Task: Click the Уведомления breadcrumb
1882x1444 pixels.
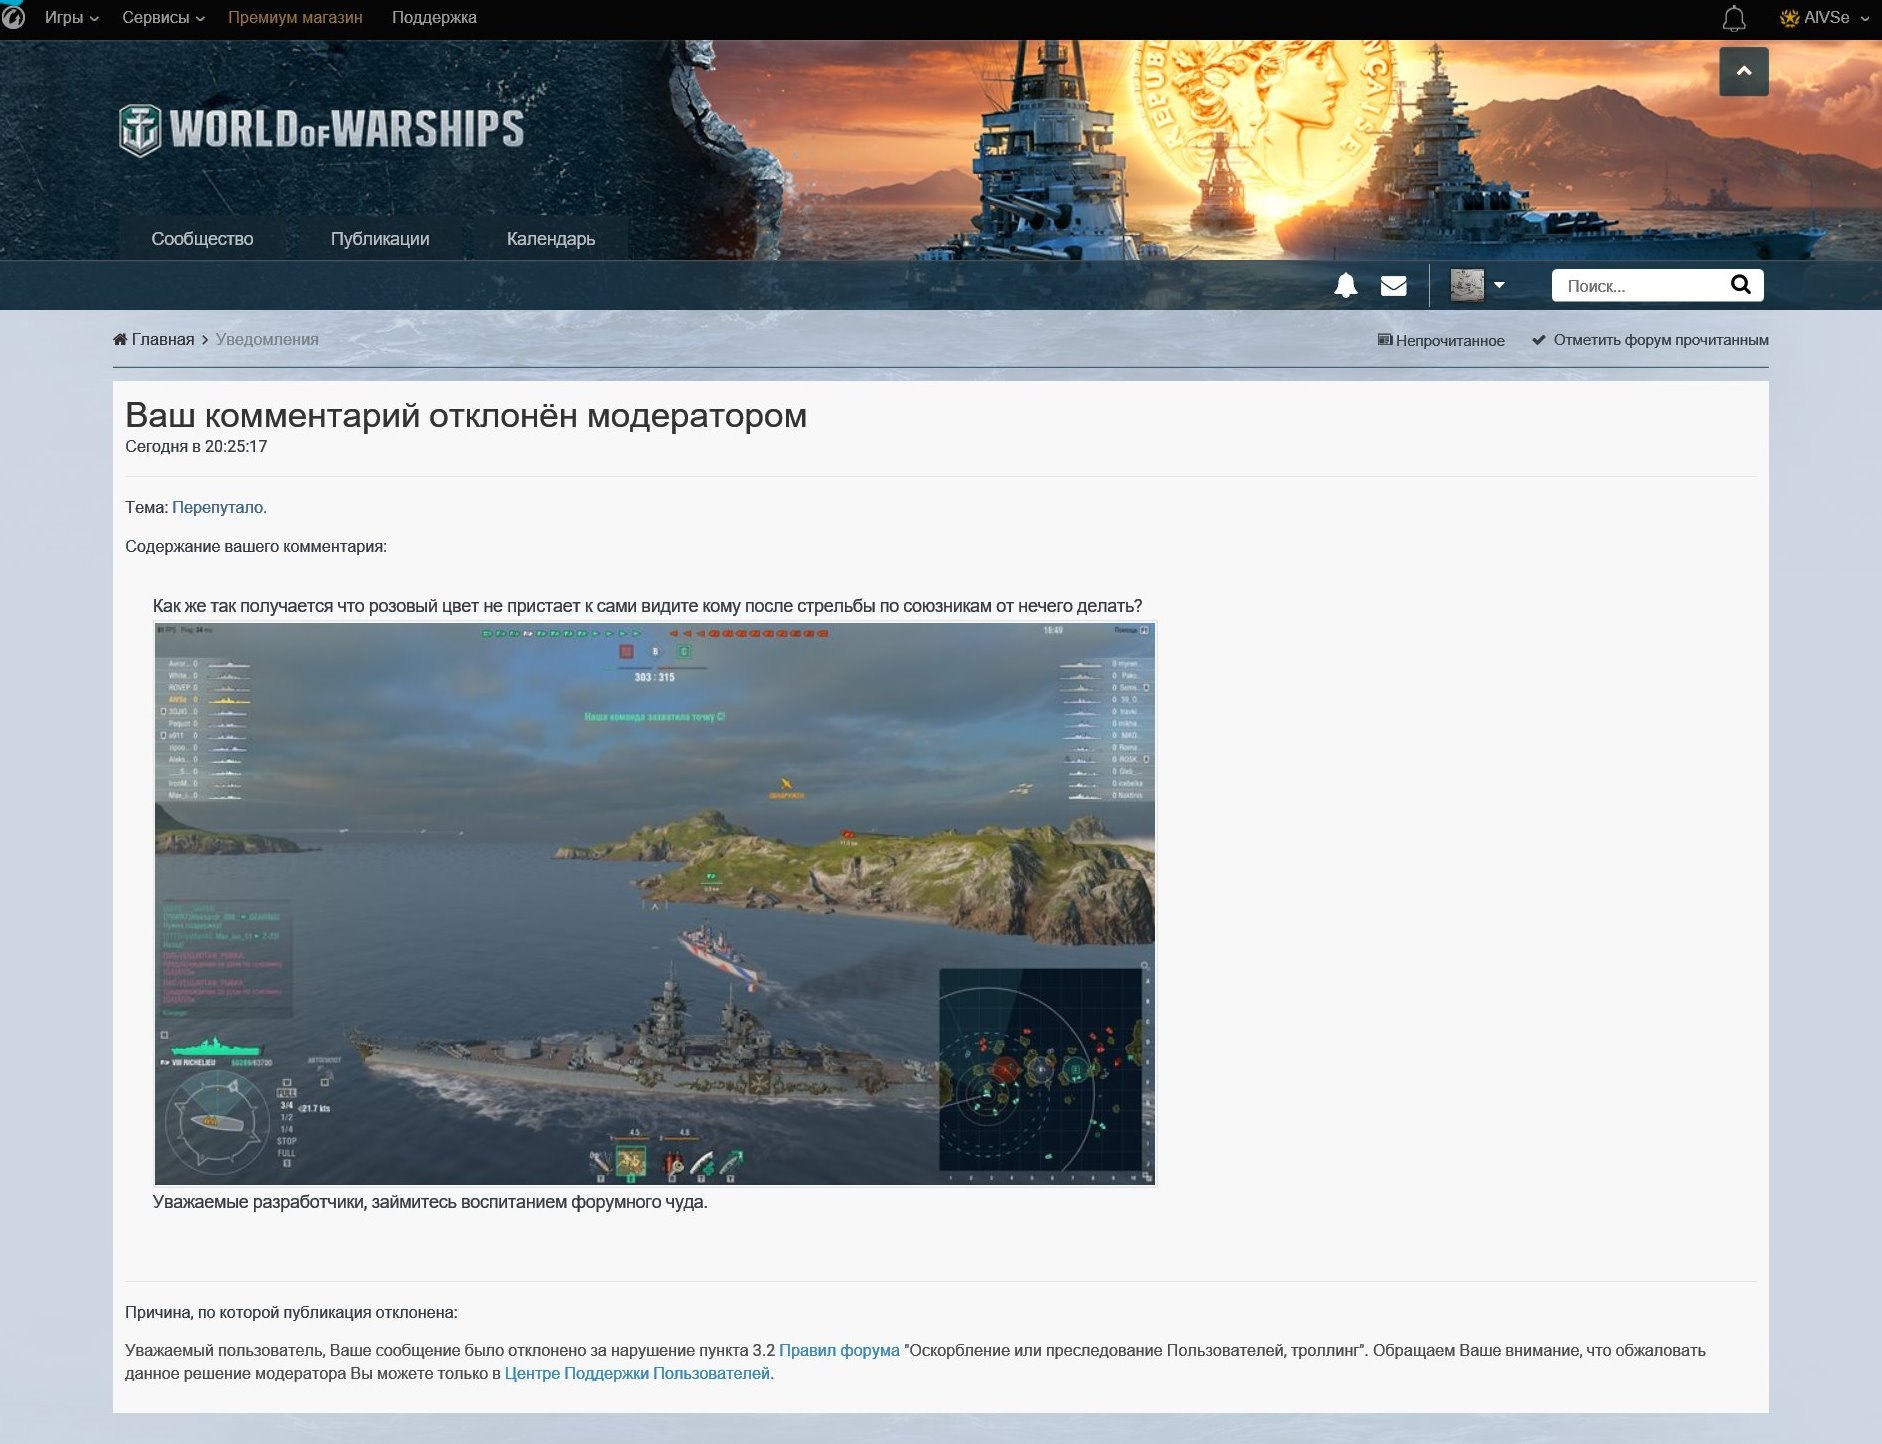Action: click(267, 339)
